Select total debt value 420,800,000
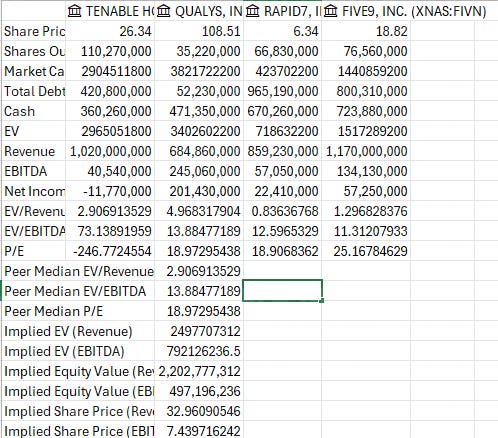498x438 pixels. (116, 91)
